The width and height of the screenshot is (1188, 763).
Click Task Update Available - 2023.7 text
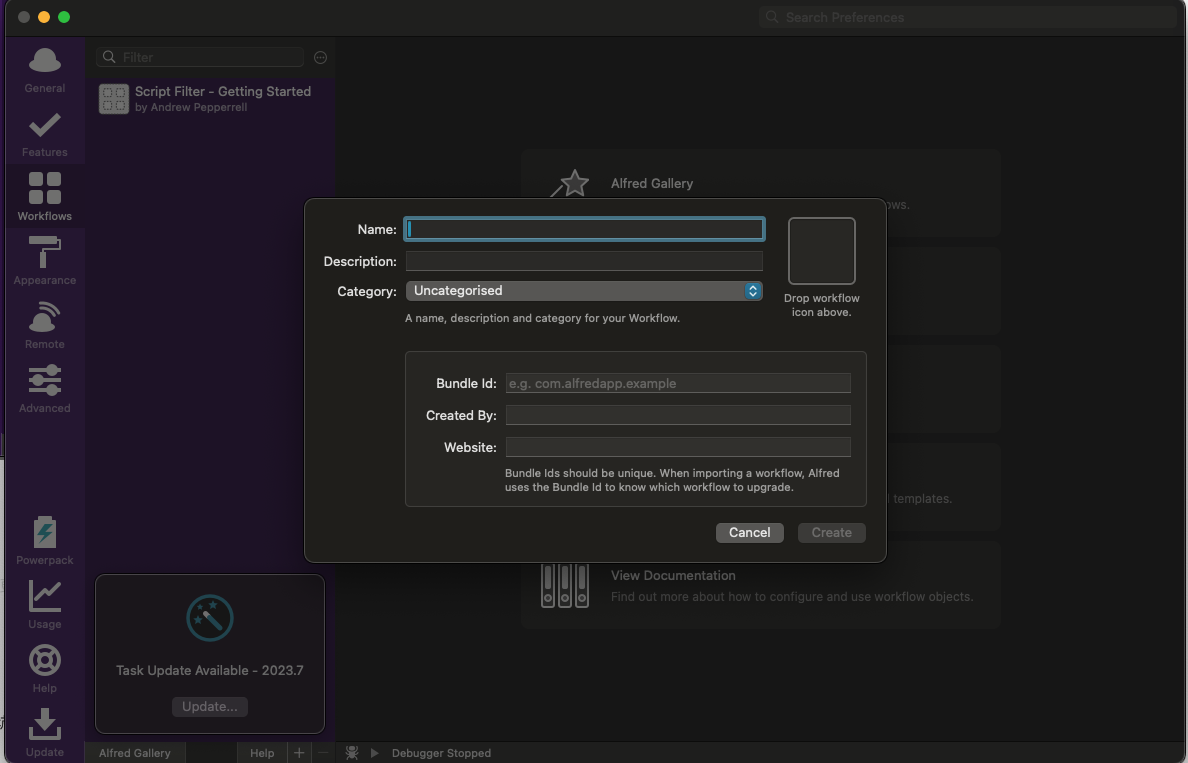(x=210, y=671)
